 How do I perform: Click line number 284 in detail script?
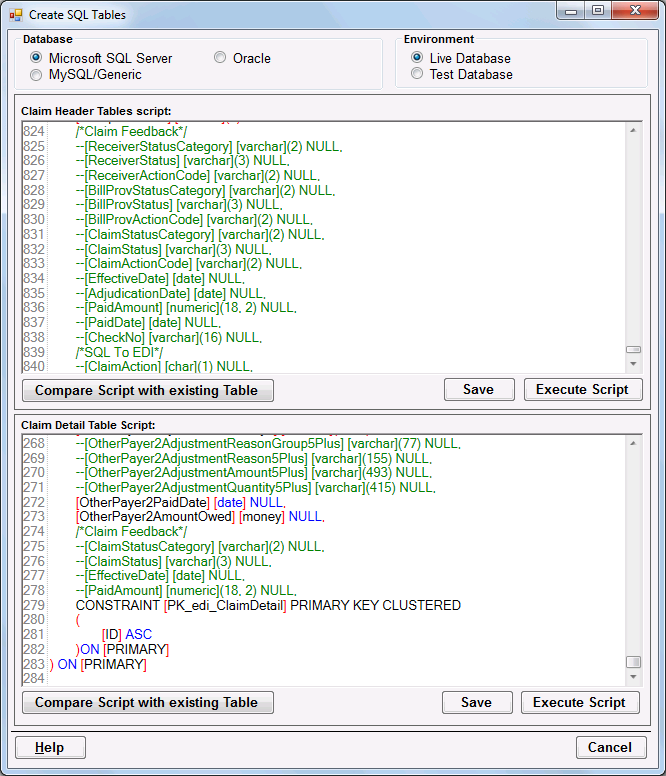point(34,679)
